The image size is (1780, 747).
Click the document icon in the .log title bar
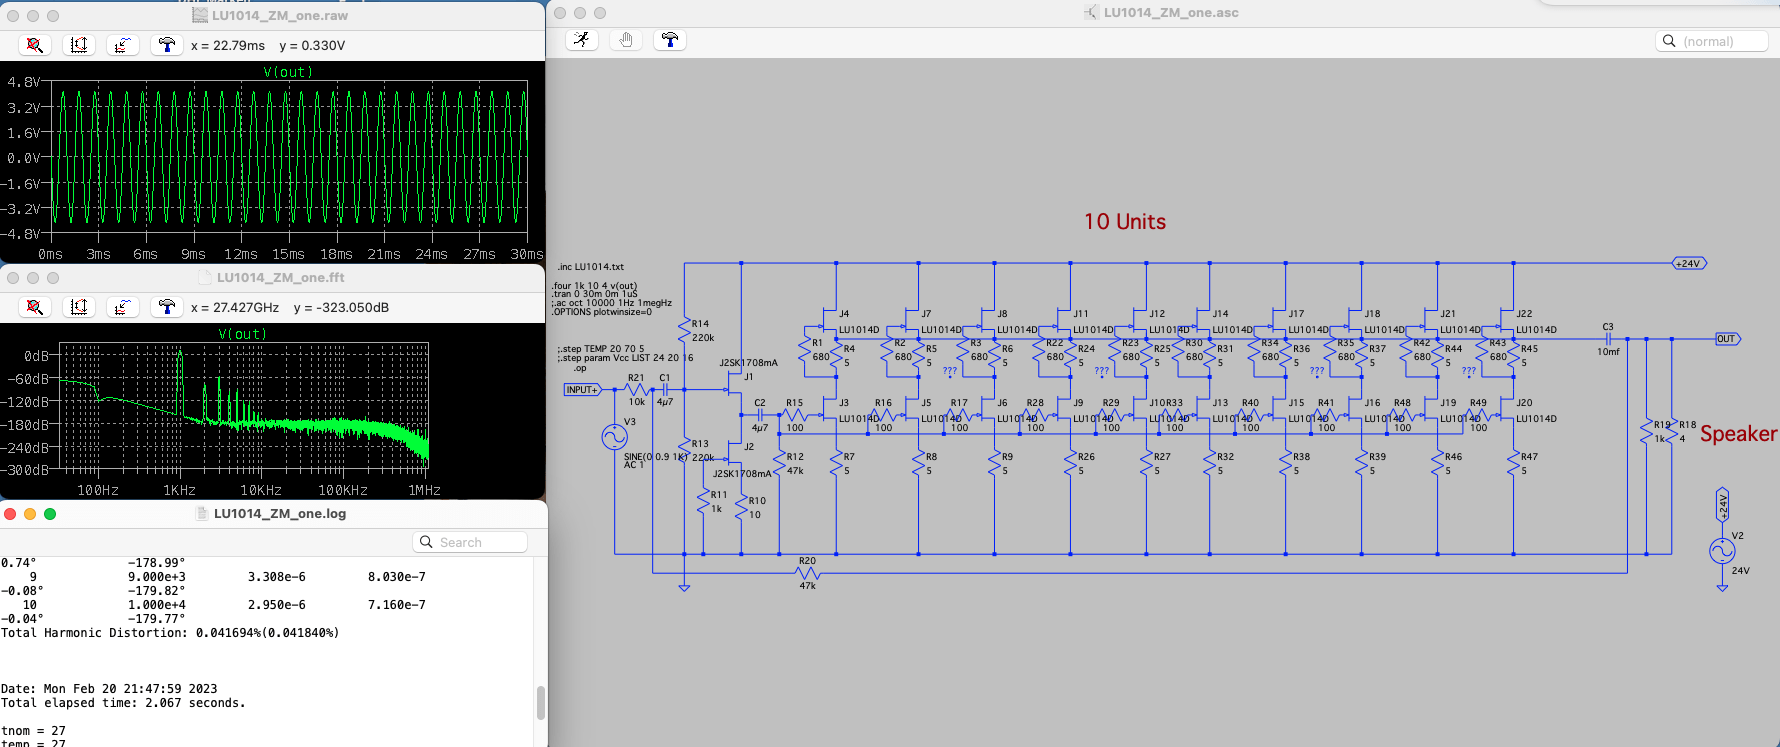coord(203,514)
